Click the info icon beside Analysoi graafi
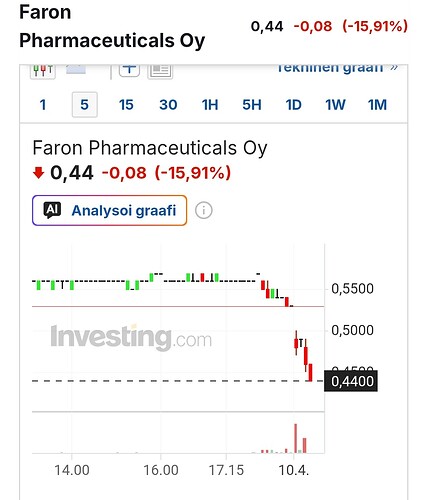The width and height of the screenshot is (427, 500). [204, 210]
